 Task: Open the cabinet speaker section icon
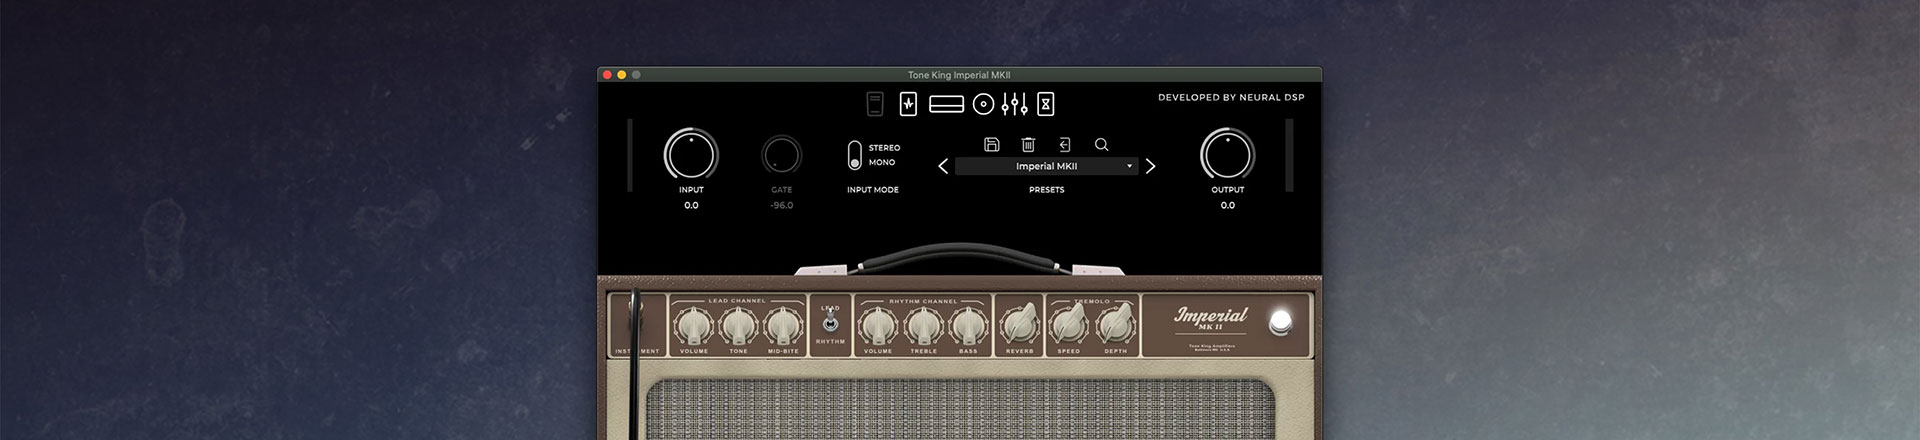(984, 103)
